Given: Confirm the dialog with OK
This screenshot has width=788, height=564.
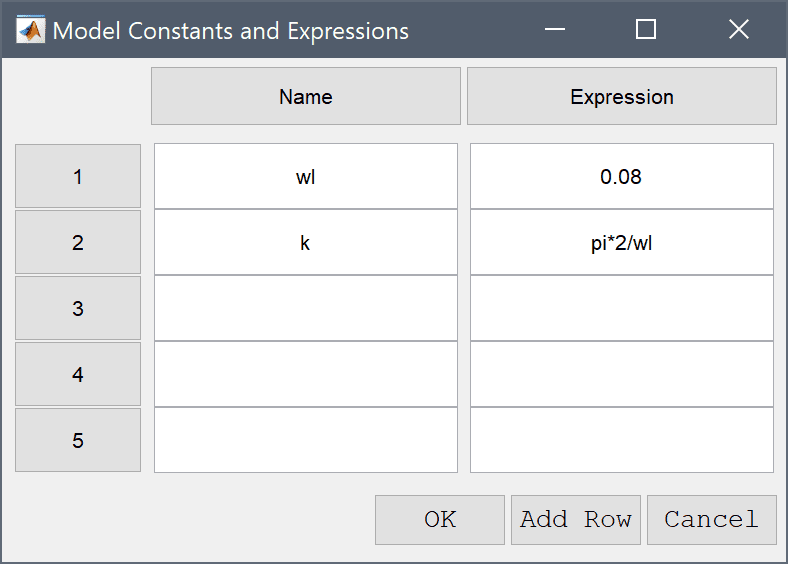Looking at the screenshot, I should (x=440, y=520).
